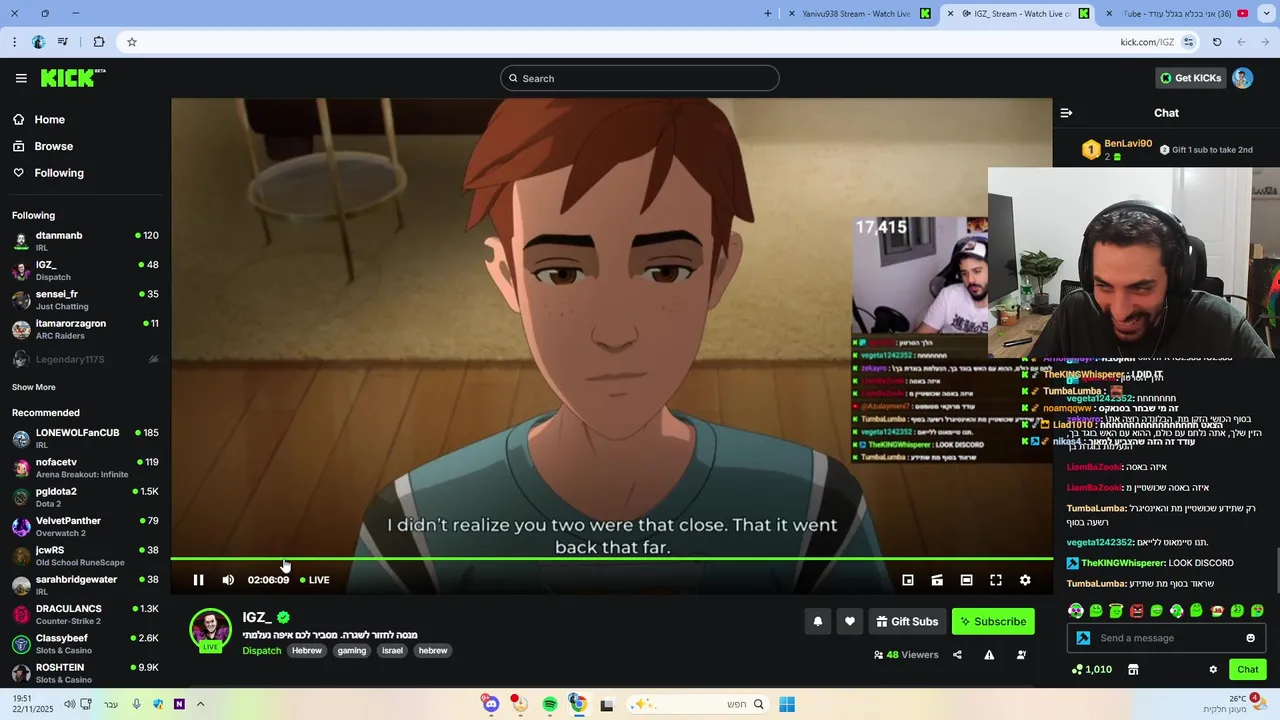Insert the first quick emote
Image resolution: width=1280 pixels, height=720 pixels.
pos(1075,610)
